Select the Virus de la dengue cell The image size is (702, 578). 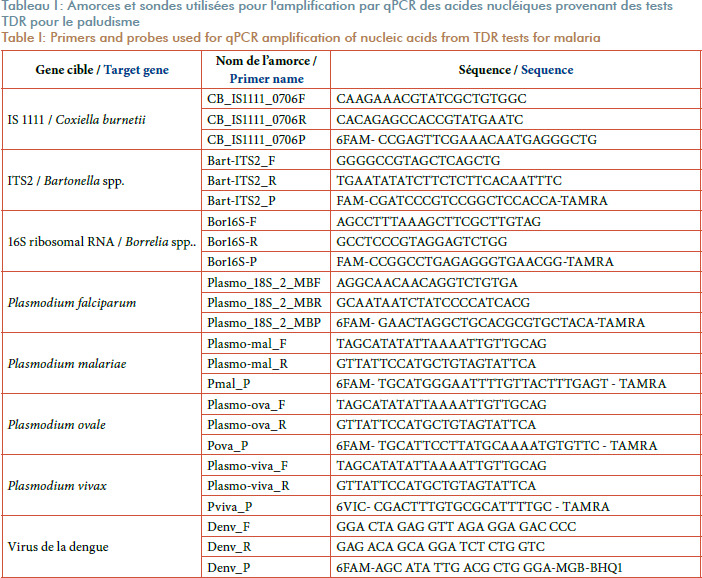[102, 547]
